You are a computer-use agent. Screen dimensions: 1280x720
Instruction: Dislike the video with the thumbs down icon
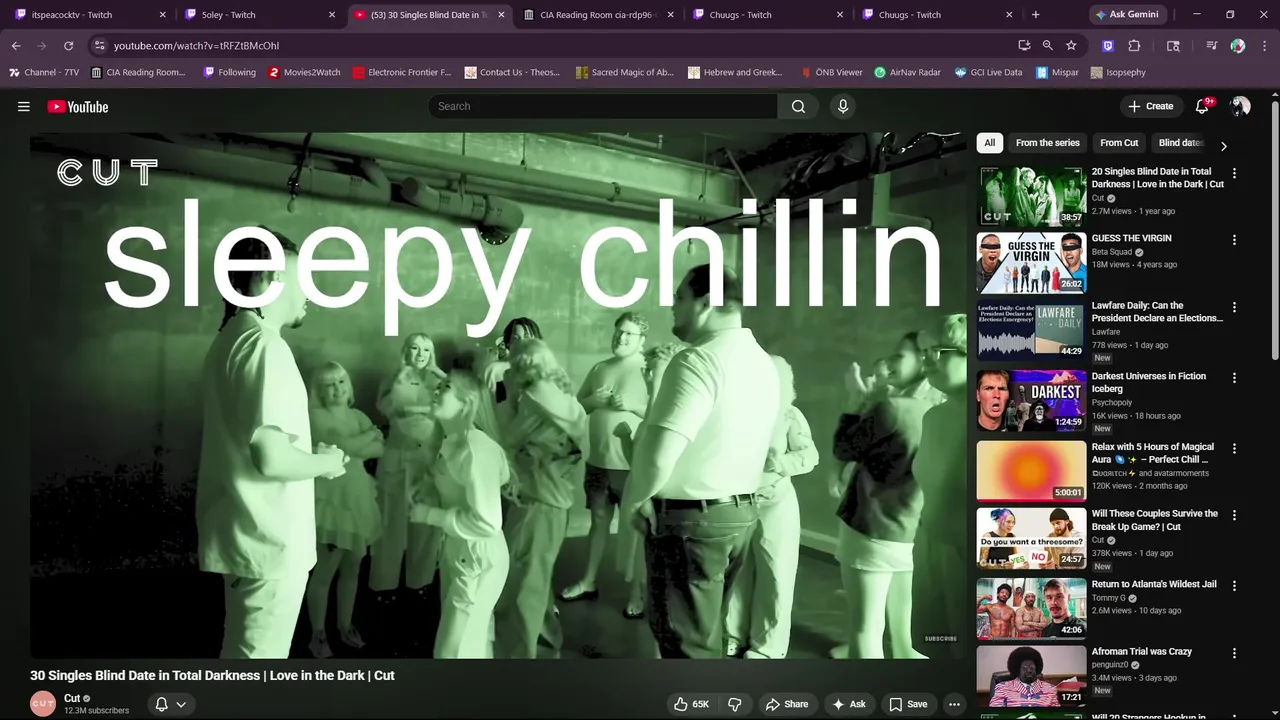click(x=734, y=704)
